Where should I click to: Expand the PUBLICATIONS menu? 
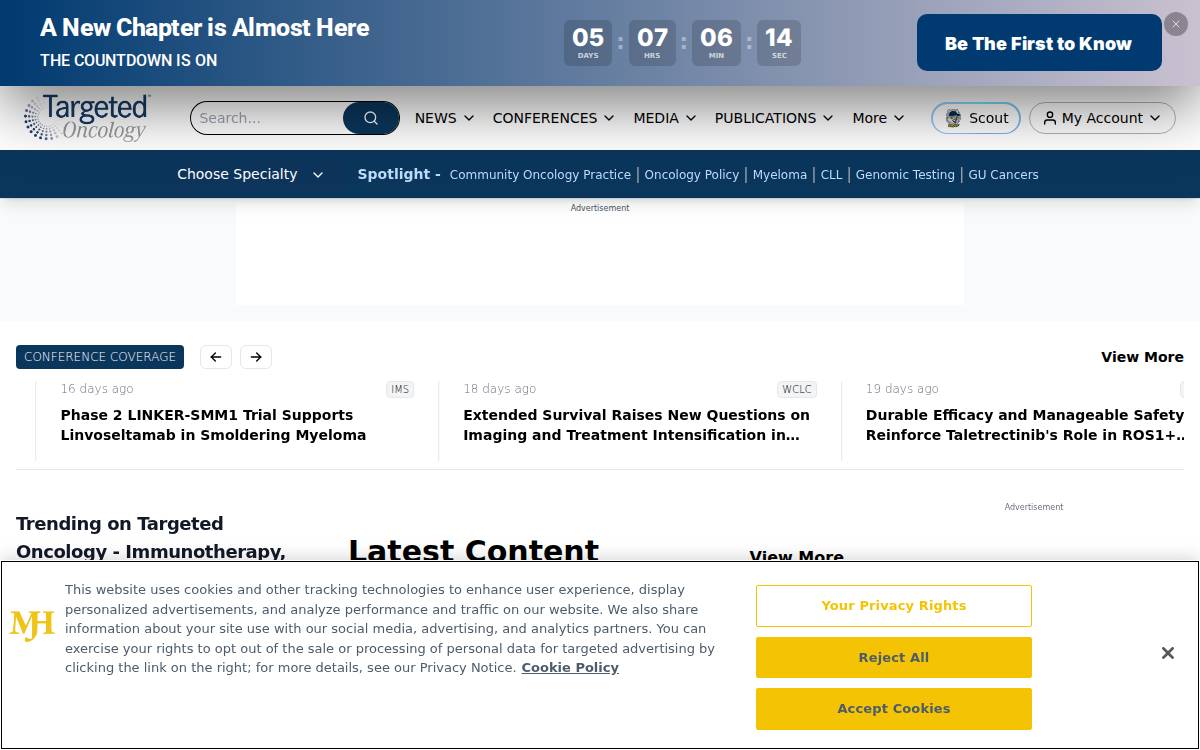[774, 118]
